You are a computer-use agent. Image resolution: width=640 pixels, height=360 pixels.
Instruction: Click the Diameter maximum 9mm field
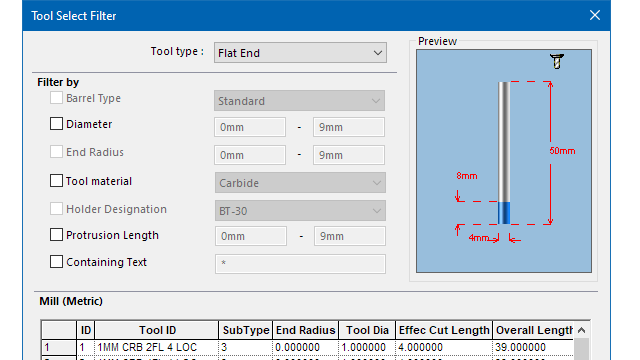(349, 127)
